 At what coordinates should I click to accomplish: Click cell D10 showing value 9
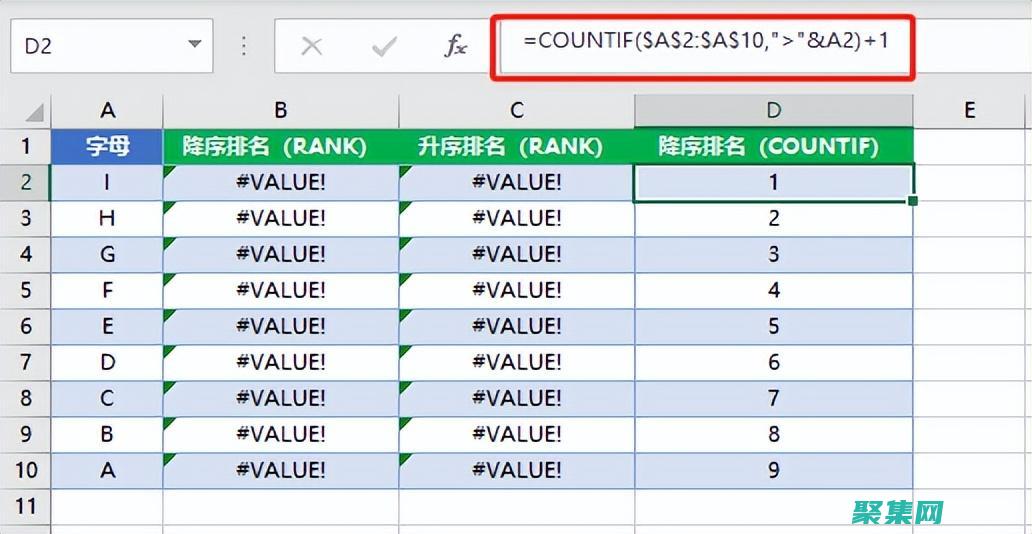pos(773,470)
